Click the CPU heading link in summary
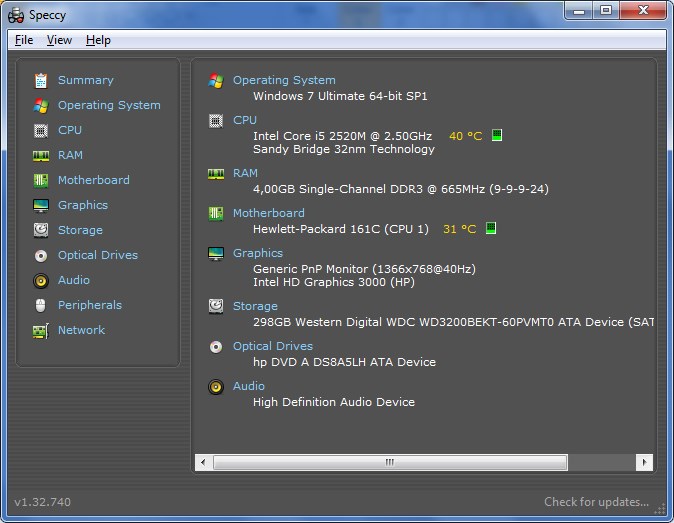Screen dimensions: 674x523 (x=245, y=120)
